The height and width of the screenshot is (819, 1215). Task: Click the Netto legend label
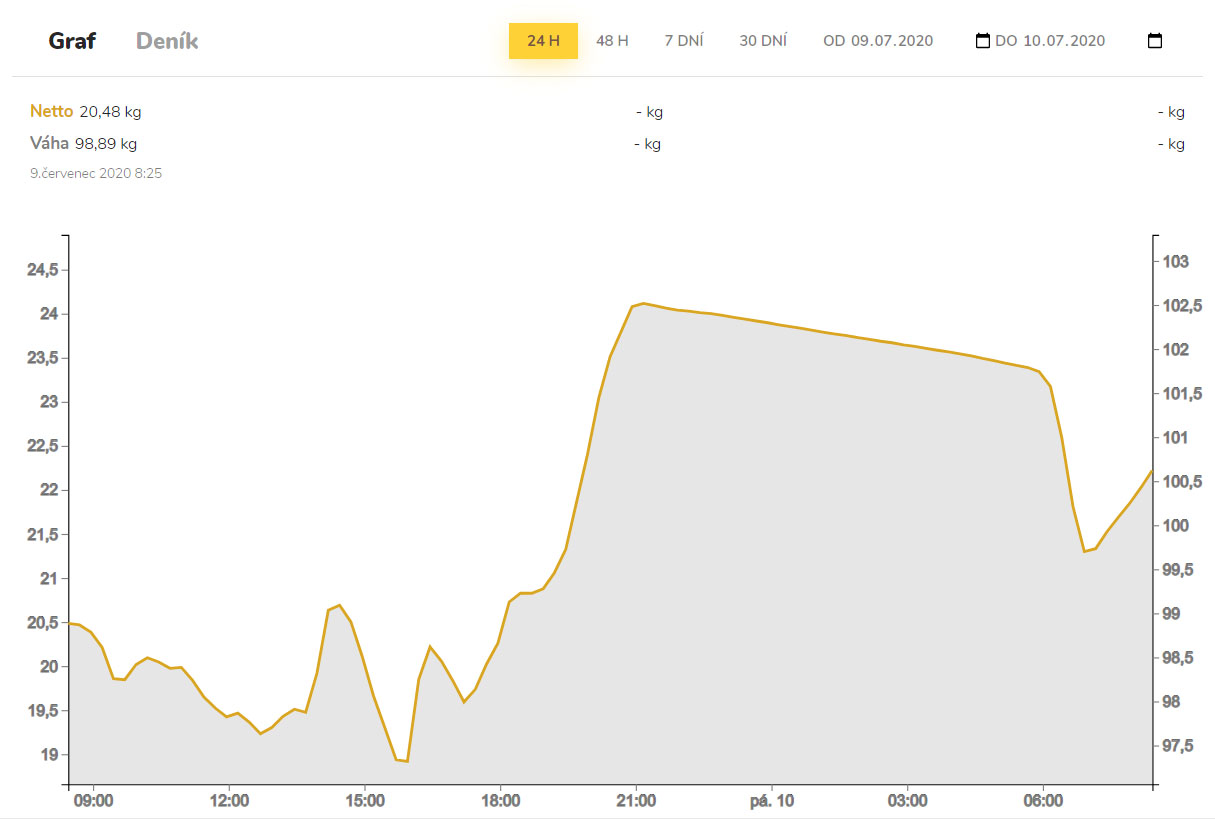[x=51, y=112]
